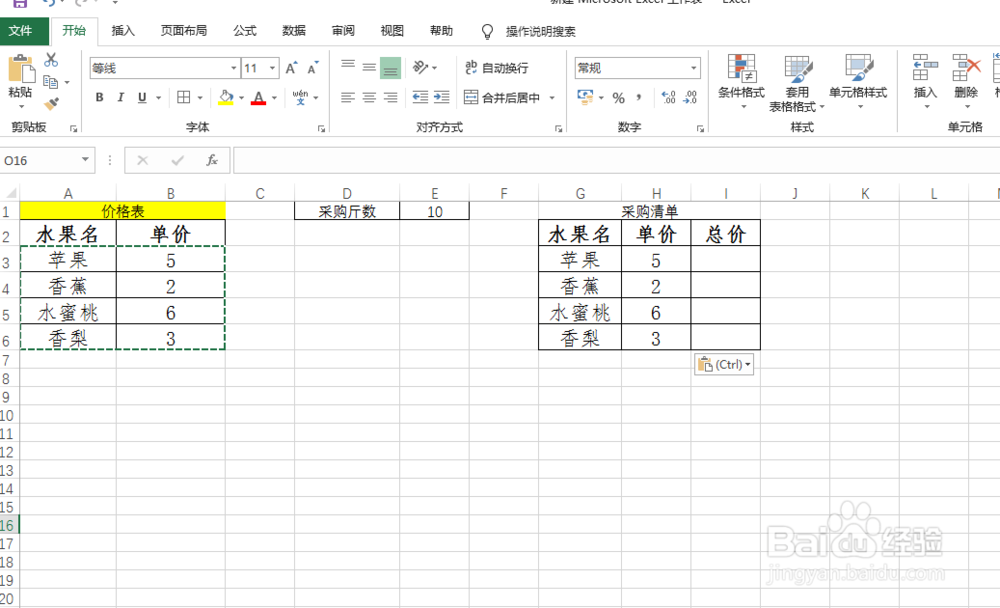Expand the merge and center dropdown arrow
The width and height of the screenshot is (1000, 608).
552,98
